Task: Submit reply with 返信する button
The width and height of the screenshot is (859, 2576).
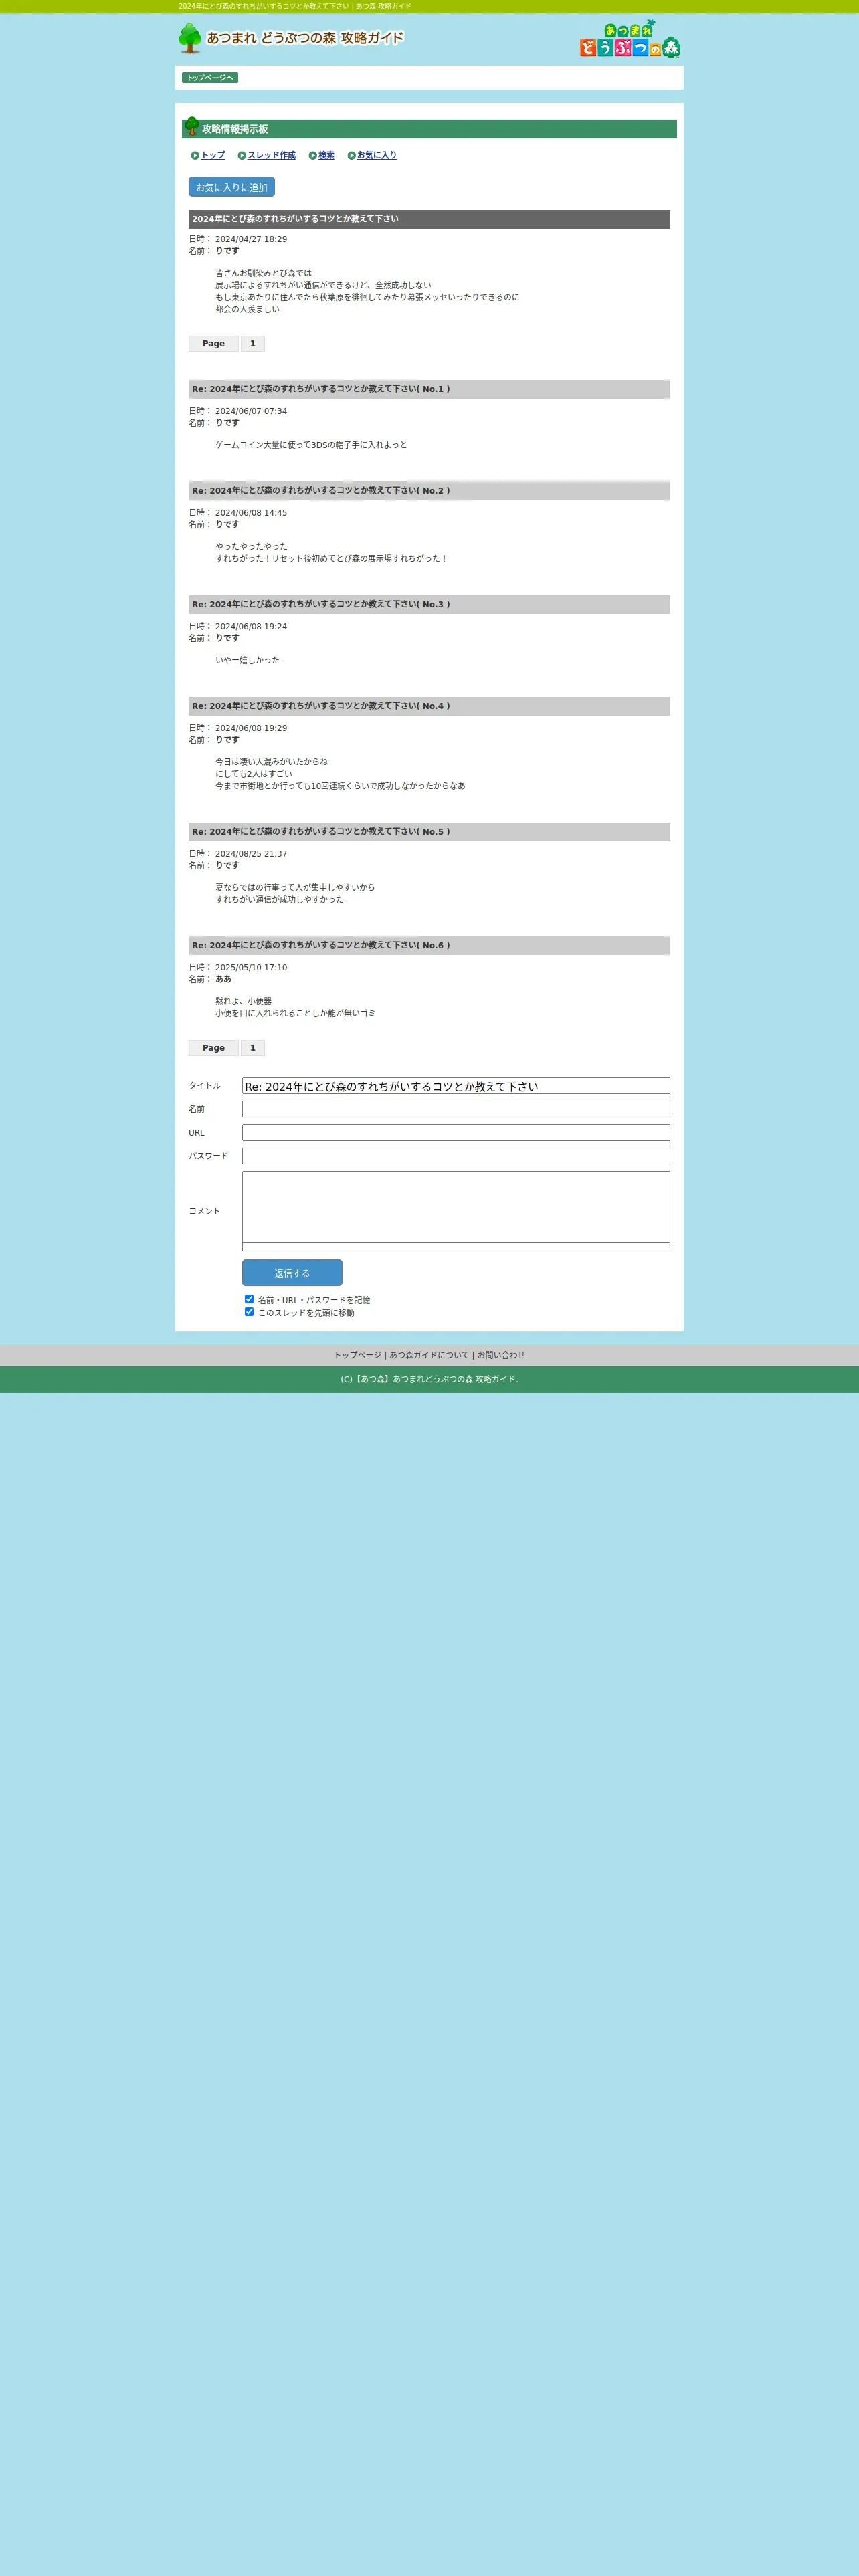Action: click(x=292, y=1273)
